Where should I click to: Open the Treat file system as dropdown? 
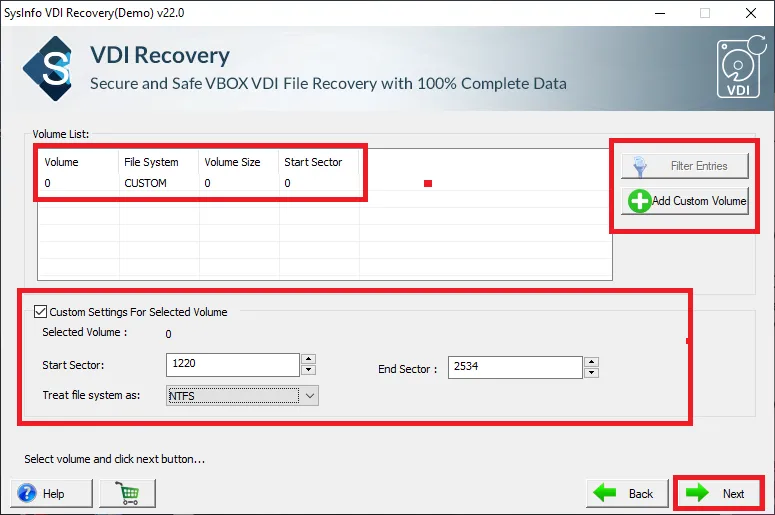tap(242, 395)
